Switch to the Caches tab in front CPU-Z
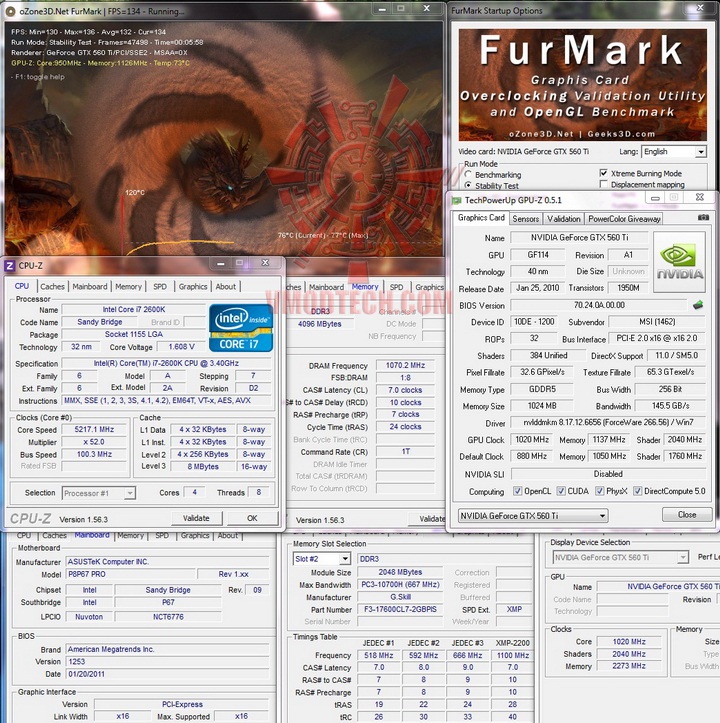Screen dimensions: 720x723 click(x=52, y=286)
